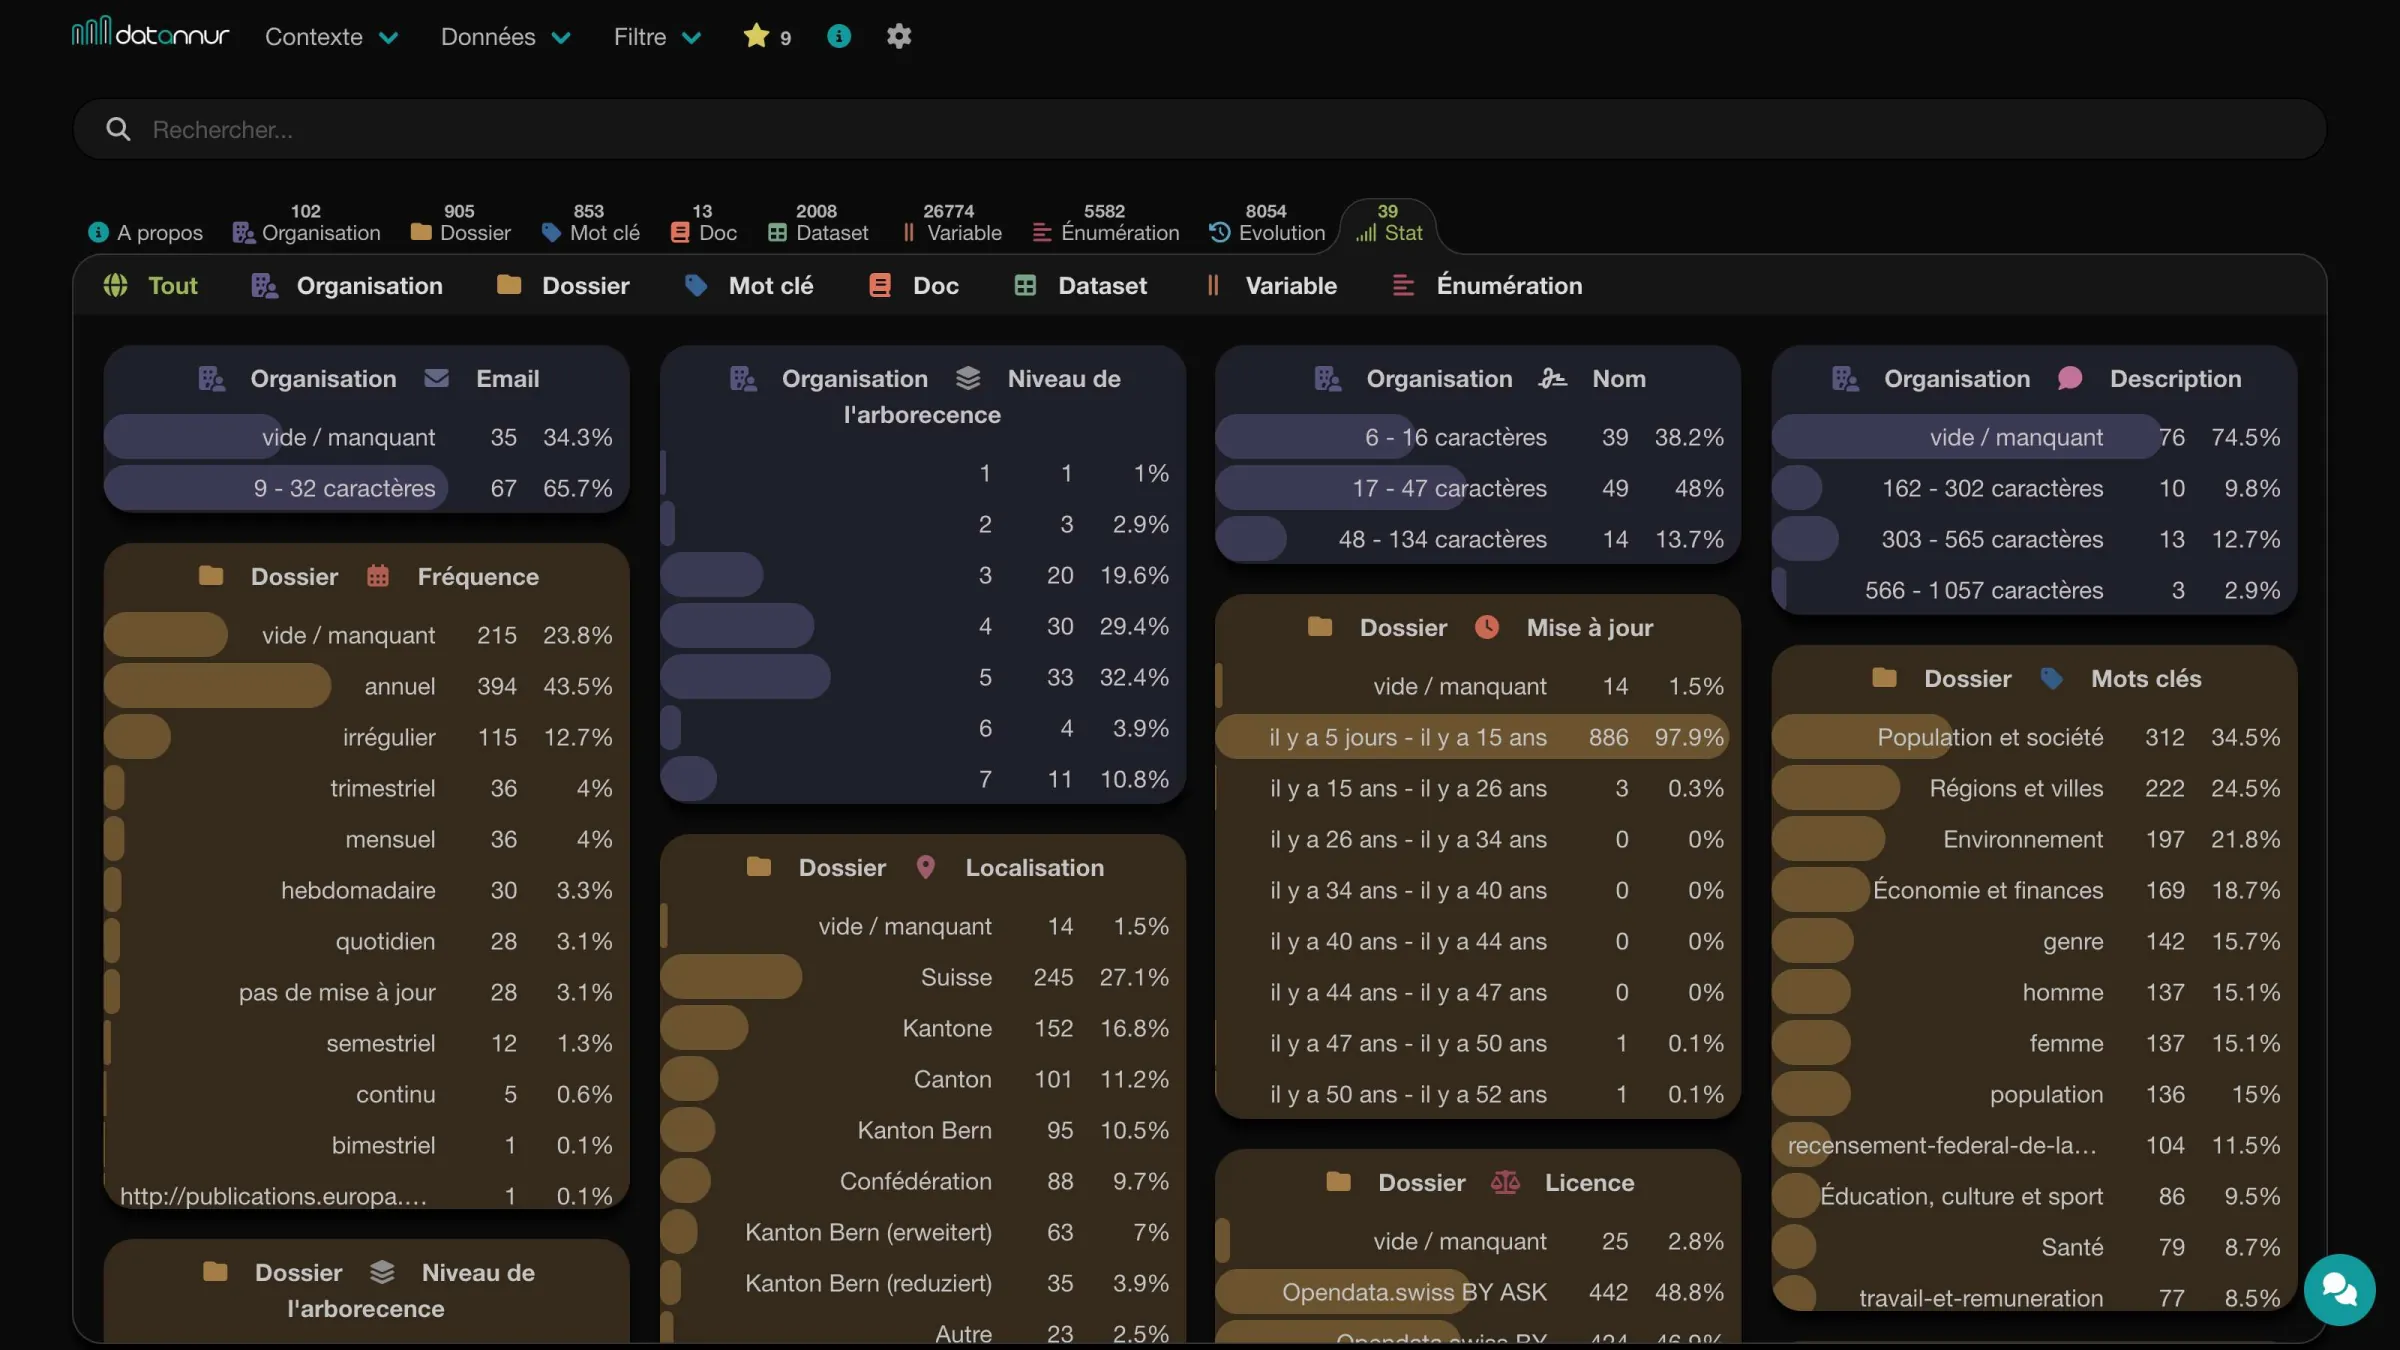The image size is (2400, 1350).
Task: Open the chat bubble button
Action: tap(2339, 1289)
